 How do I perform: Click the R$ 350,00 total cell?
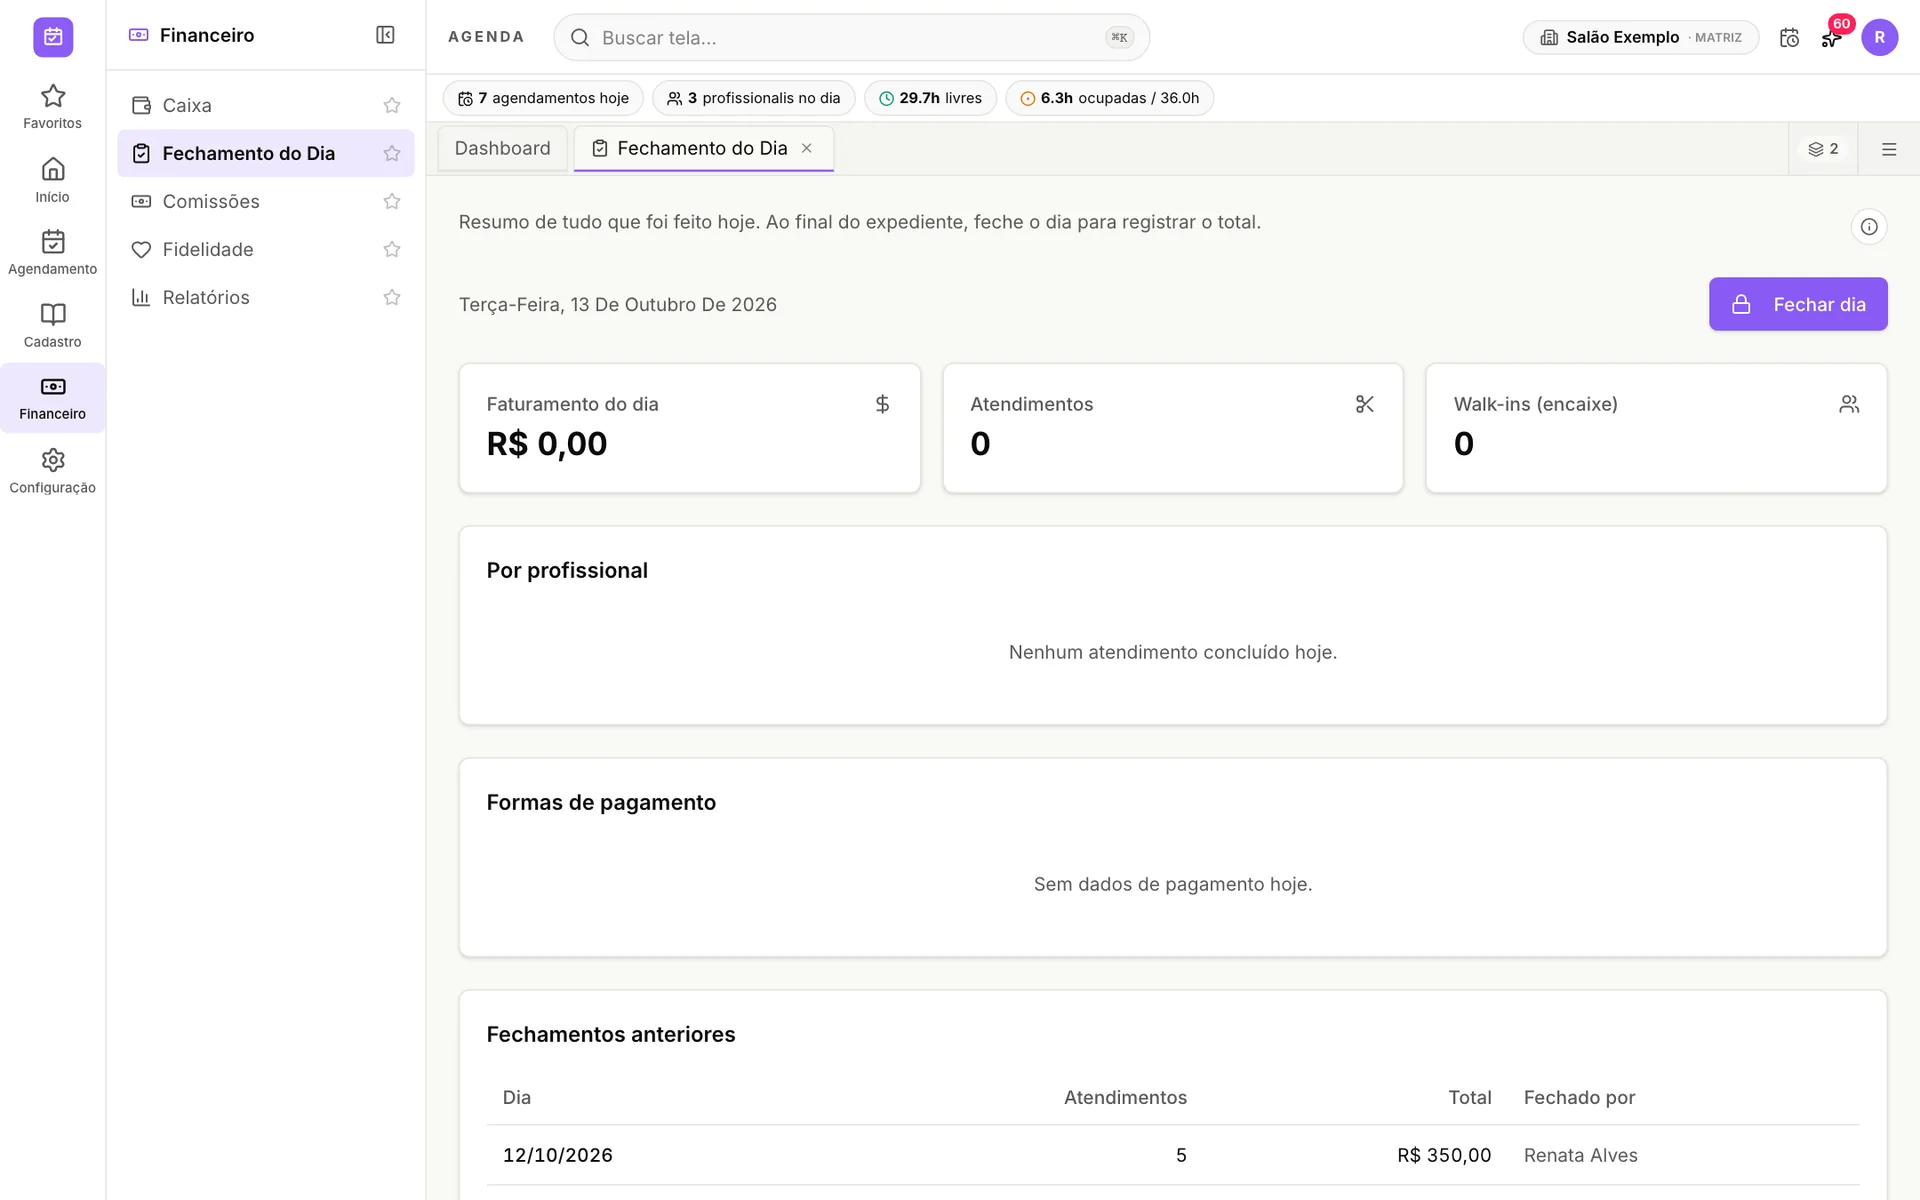[x=1444, y=1155]
